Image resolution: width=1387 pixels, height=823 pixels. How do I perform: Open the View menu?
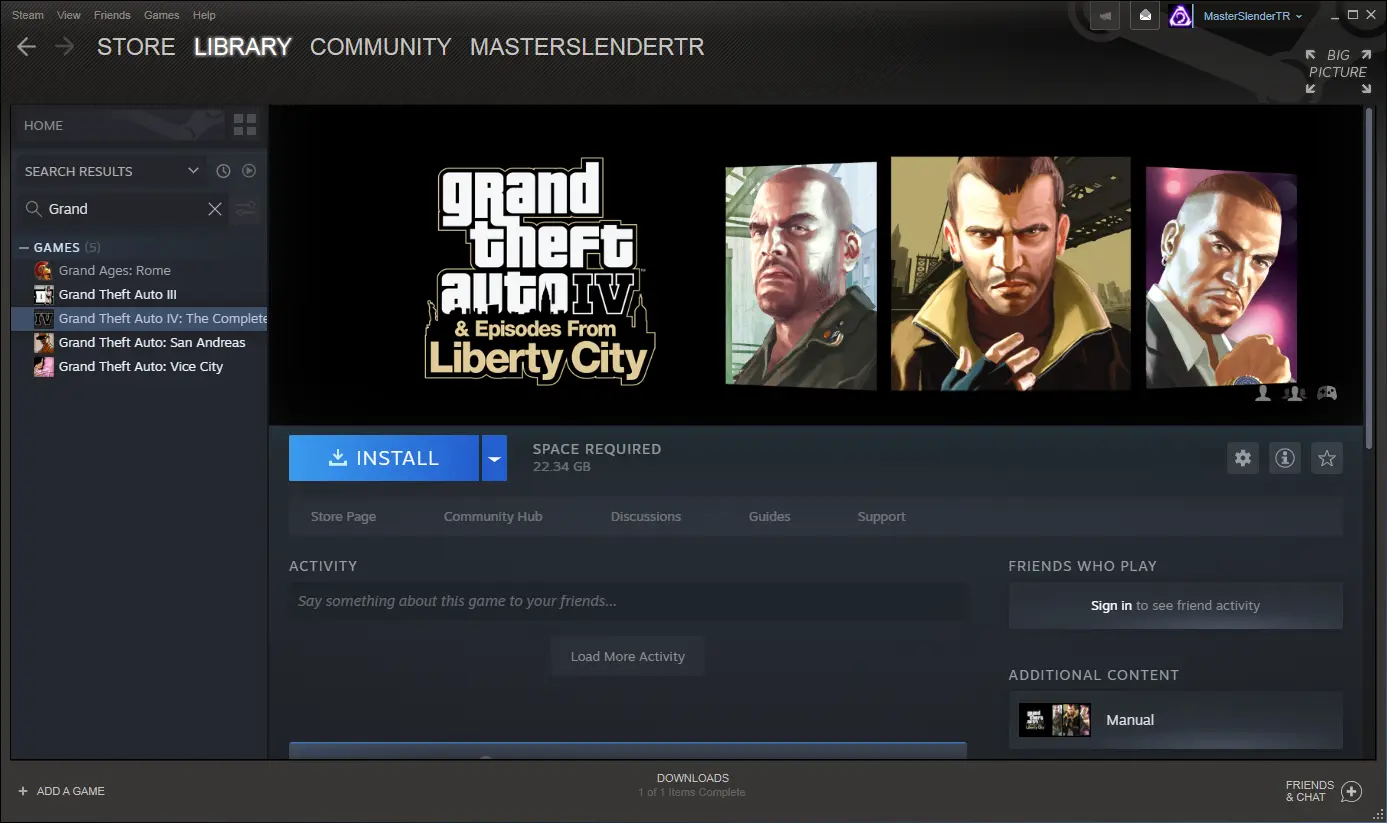[69, 15]
